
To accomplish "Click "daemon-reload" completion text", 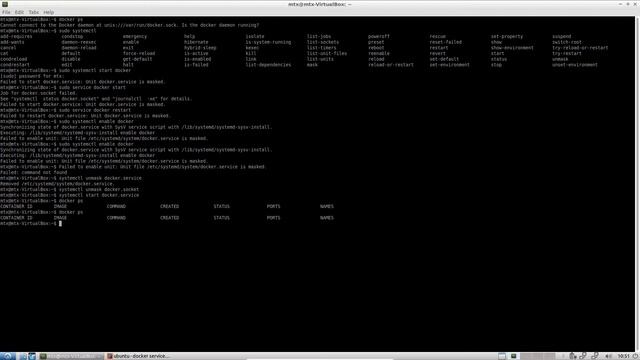I will pos(79,48).
